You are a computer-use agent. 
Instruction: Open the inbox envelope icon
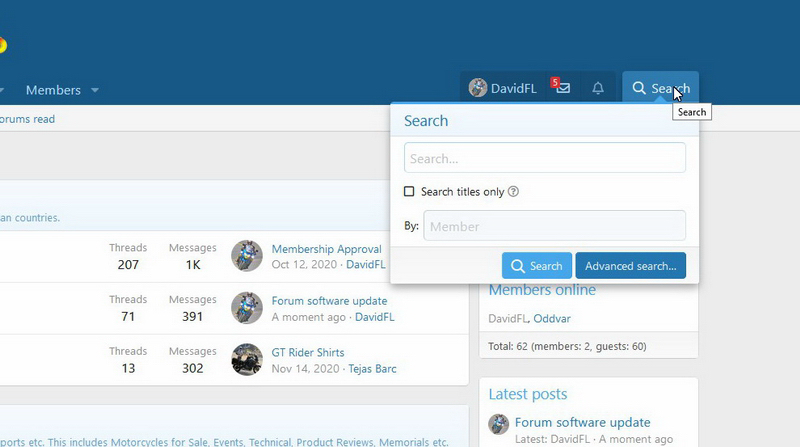pyautogui.click(x=563, y=88)
